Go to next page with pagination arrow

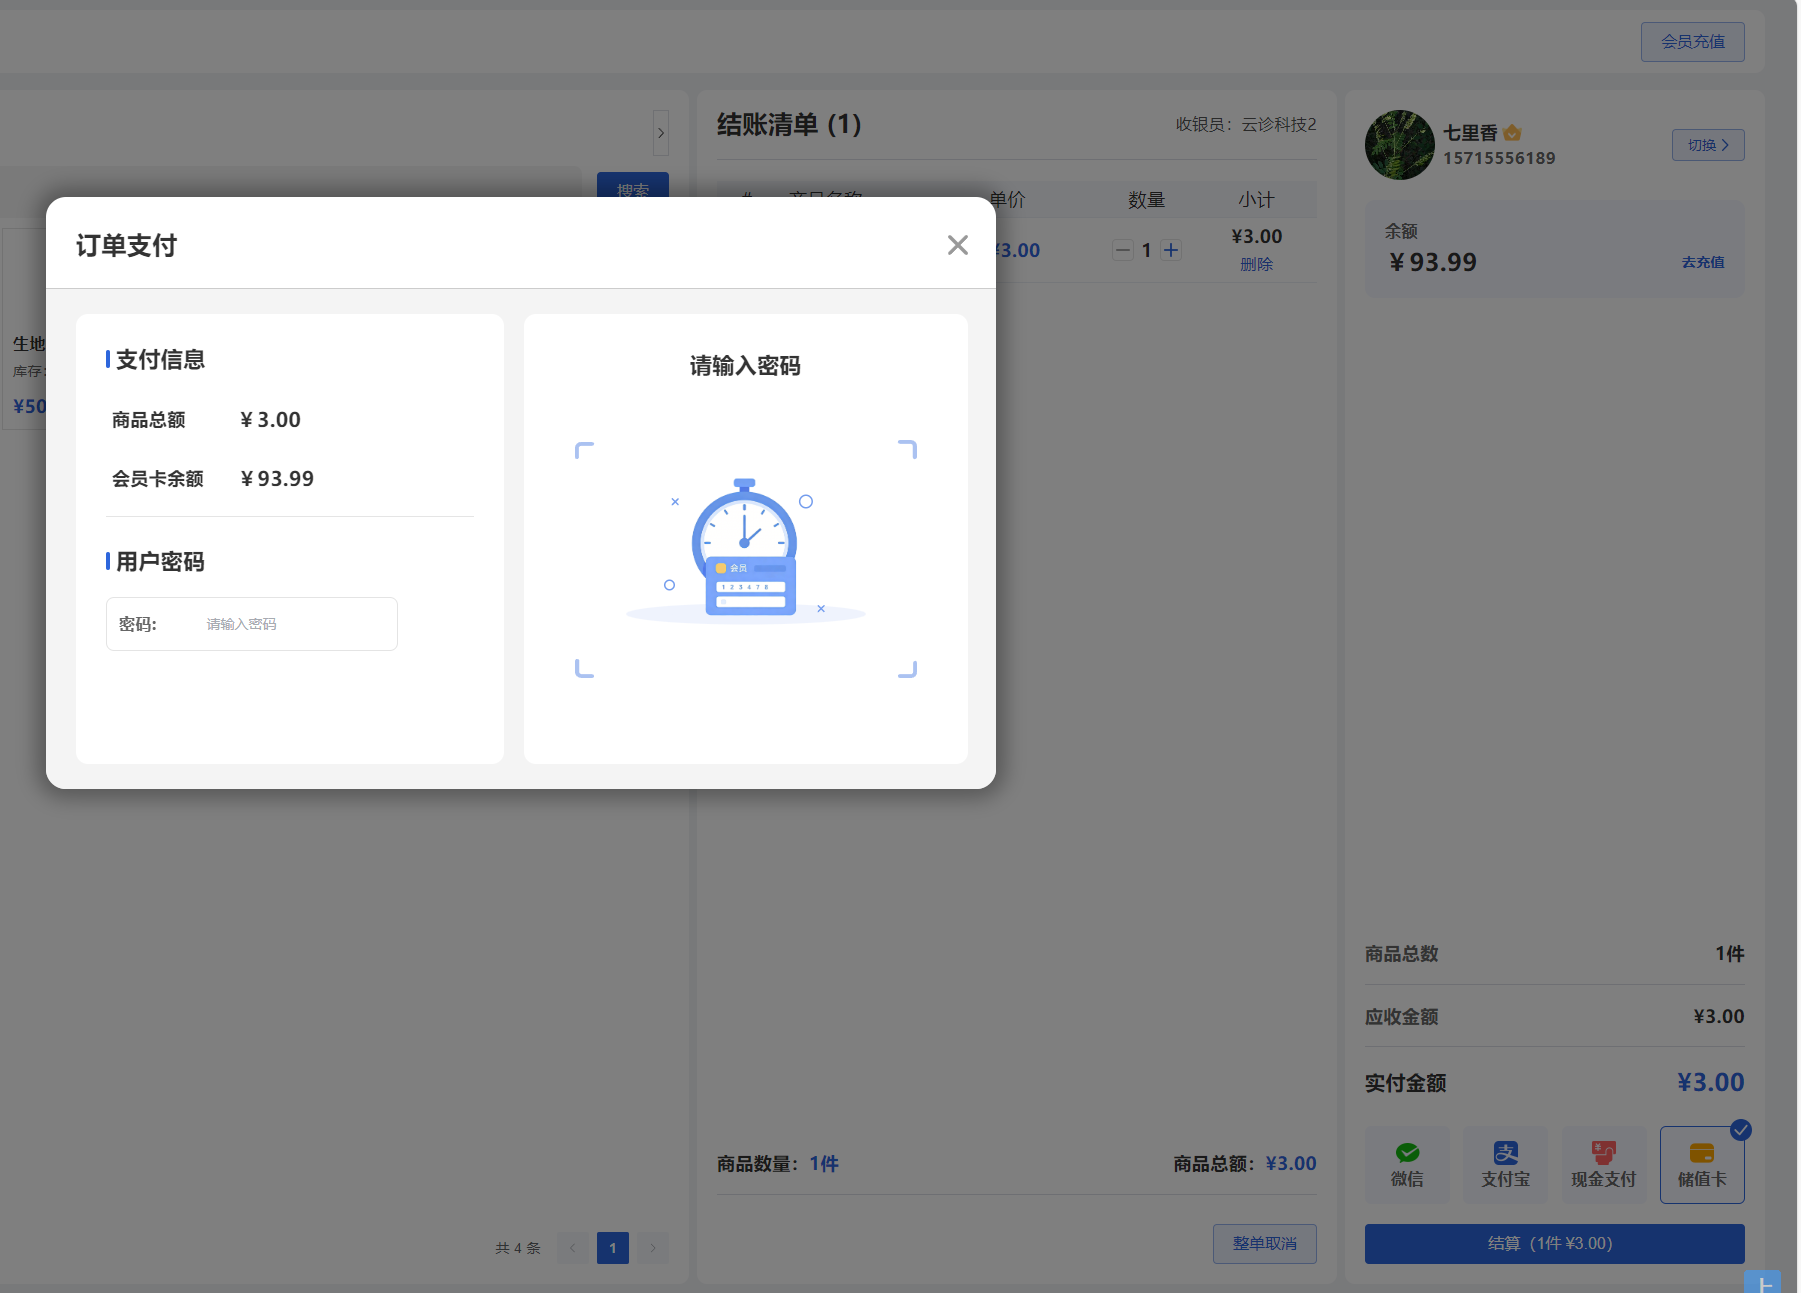653,1247
